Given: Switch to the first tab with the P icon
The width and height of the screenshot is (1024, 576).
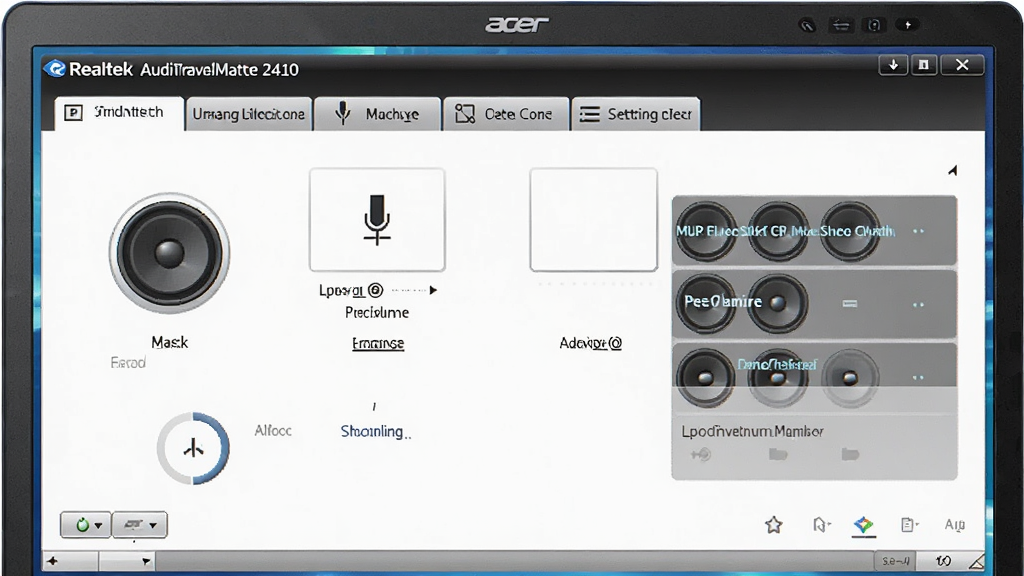Looking at the screenshot, I should (119, 113).
